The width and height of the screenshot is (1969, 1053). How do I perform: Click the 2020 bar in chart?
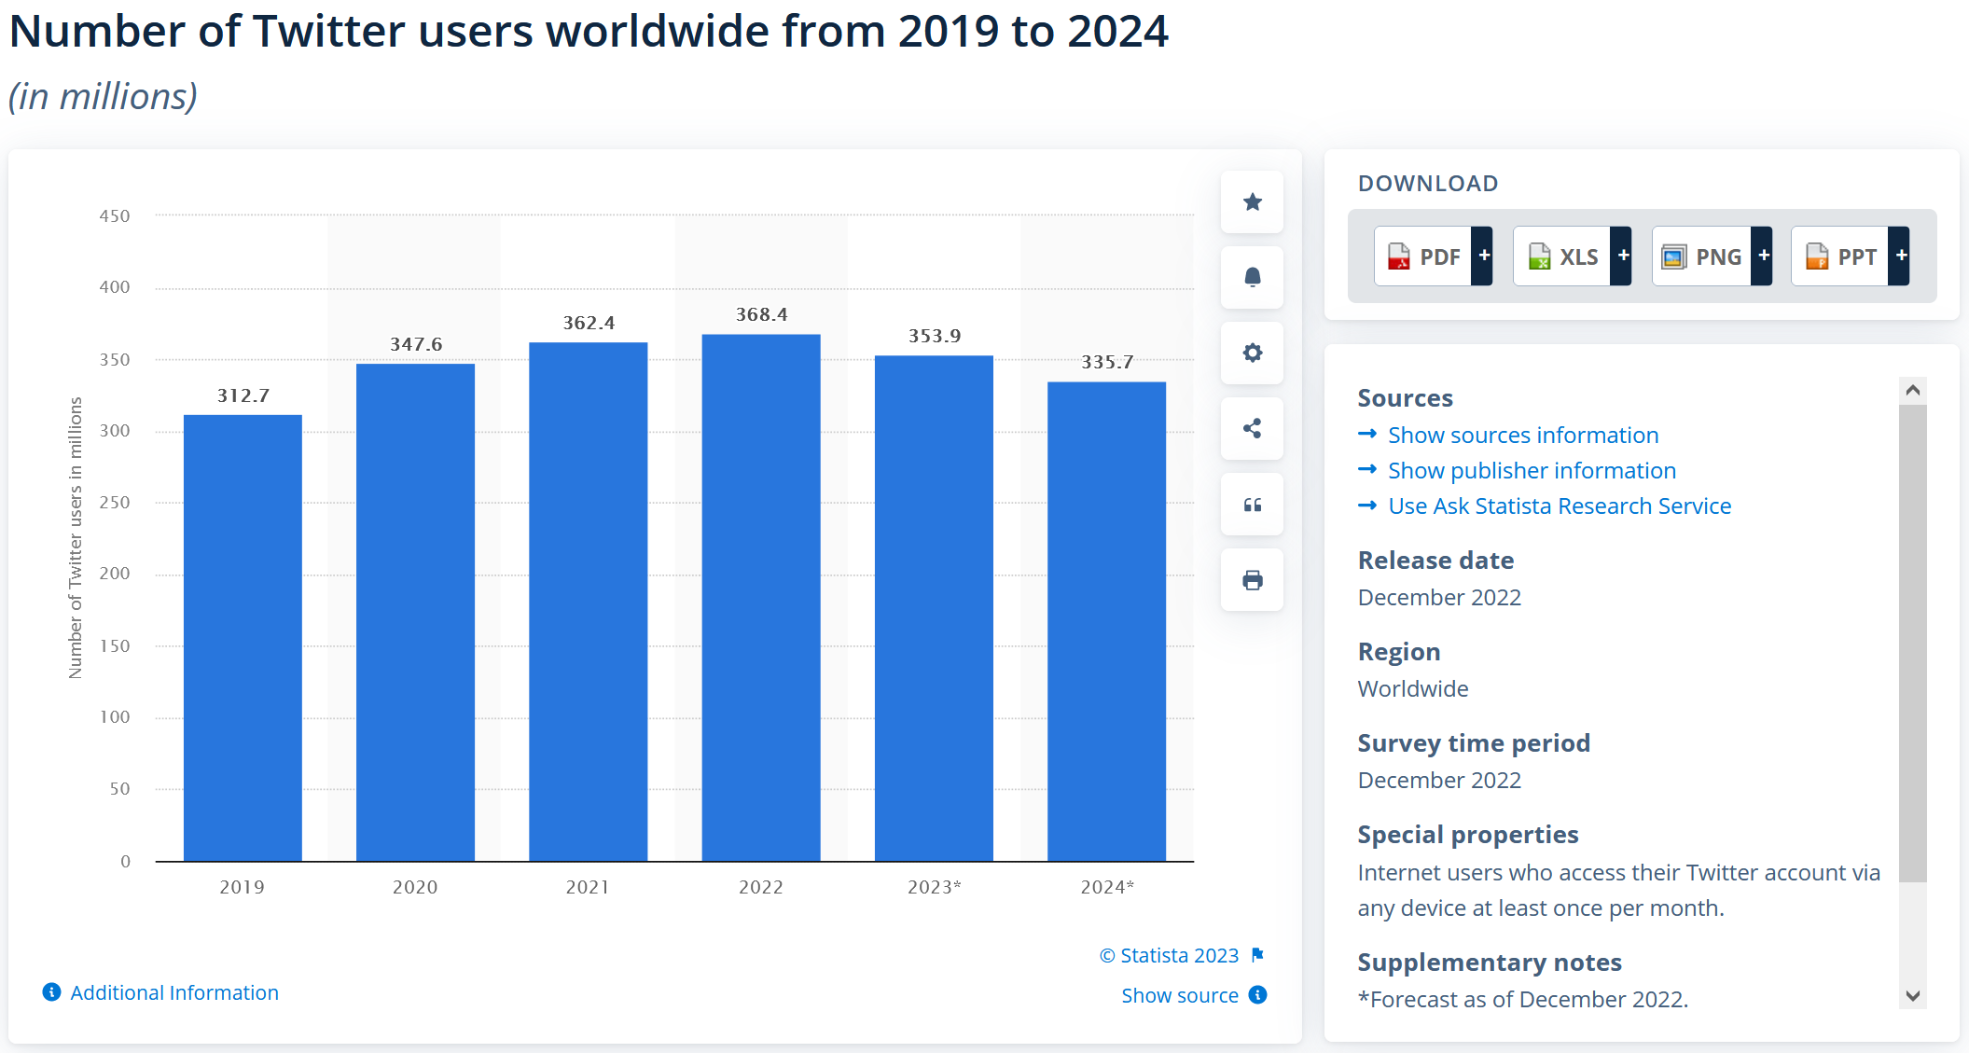tap(415, 612)
